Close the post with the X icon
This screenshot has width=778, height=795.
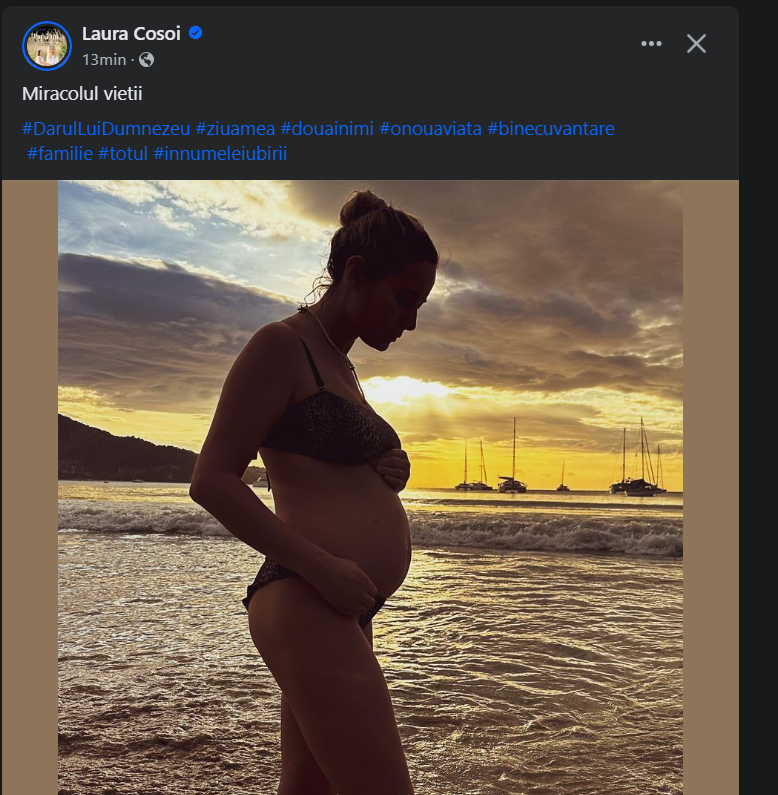[697, 43]
